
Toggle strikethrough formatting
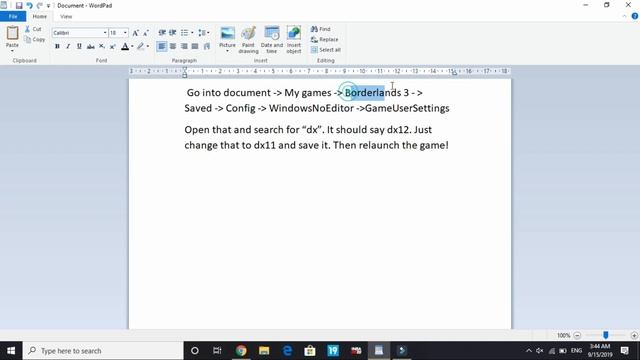pyautogui.click(x=91, y=46)
